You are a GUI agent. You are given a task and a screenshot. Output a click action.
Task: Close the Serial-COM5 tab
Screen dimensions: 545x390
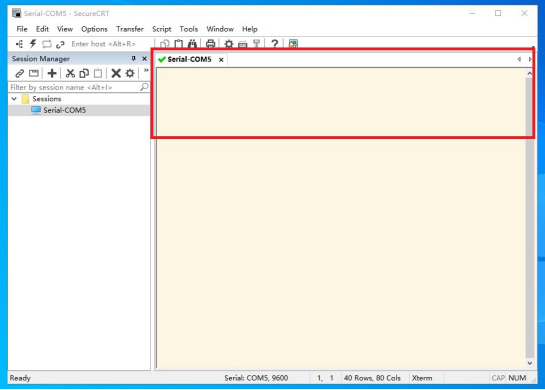tap(221, 60)
